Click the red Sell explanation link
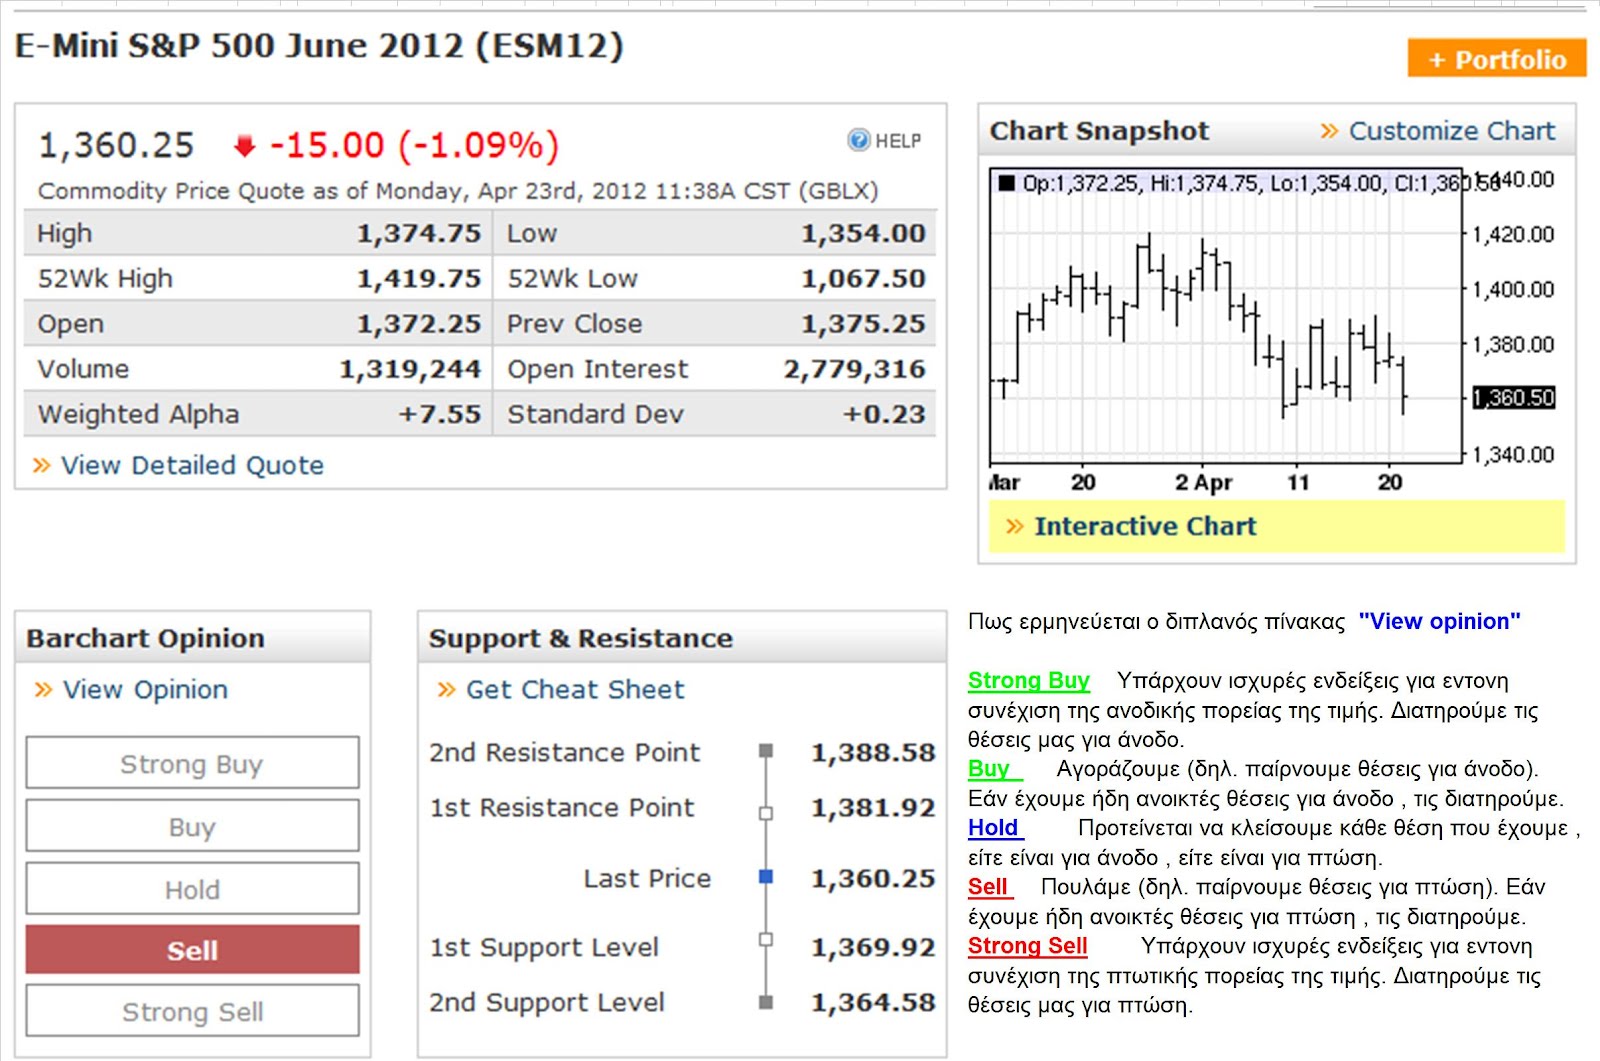Viewport: 1600px width, 1061px height. click(x=990, y=887)
